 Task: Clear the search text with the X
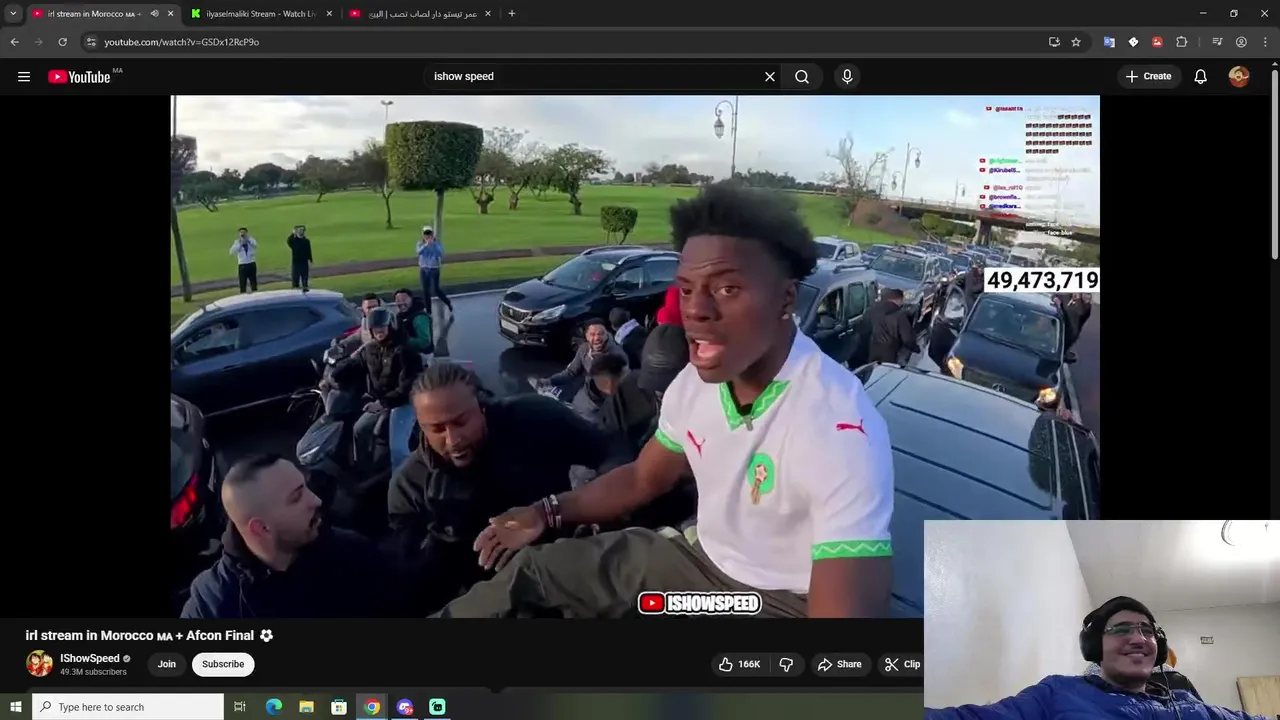point(770,76)
